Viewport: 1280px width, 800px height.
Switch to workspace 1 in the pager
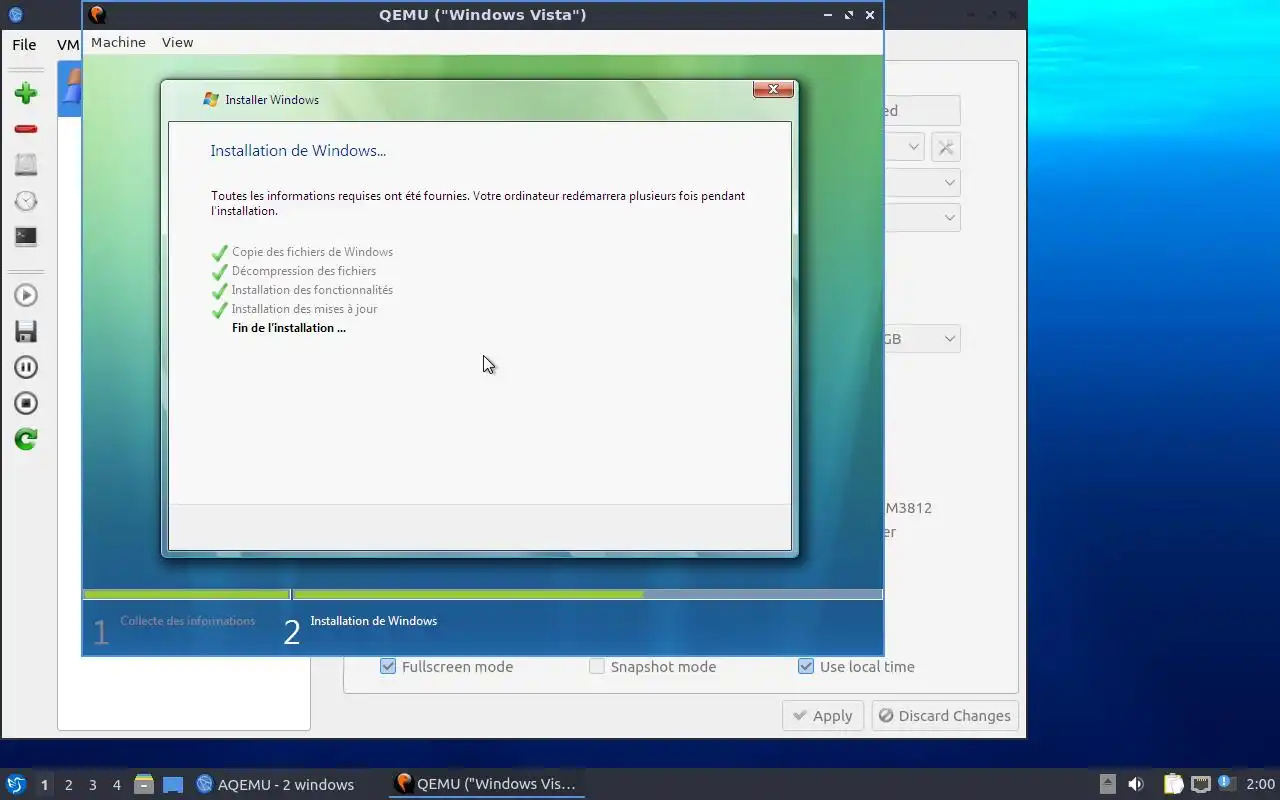click(x=44, y=785)
